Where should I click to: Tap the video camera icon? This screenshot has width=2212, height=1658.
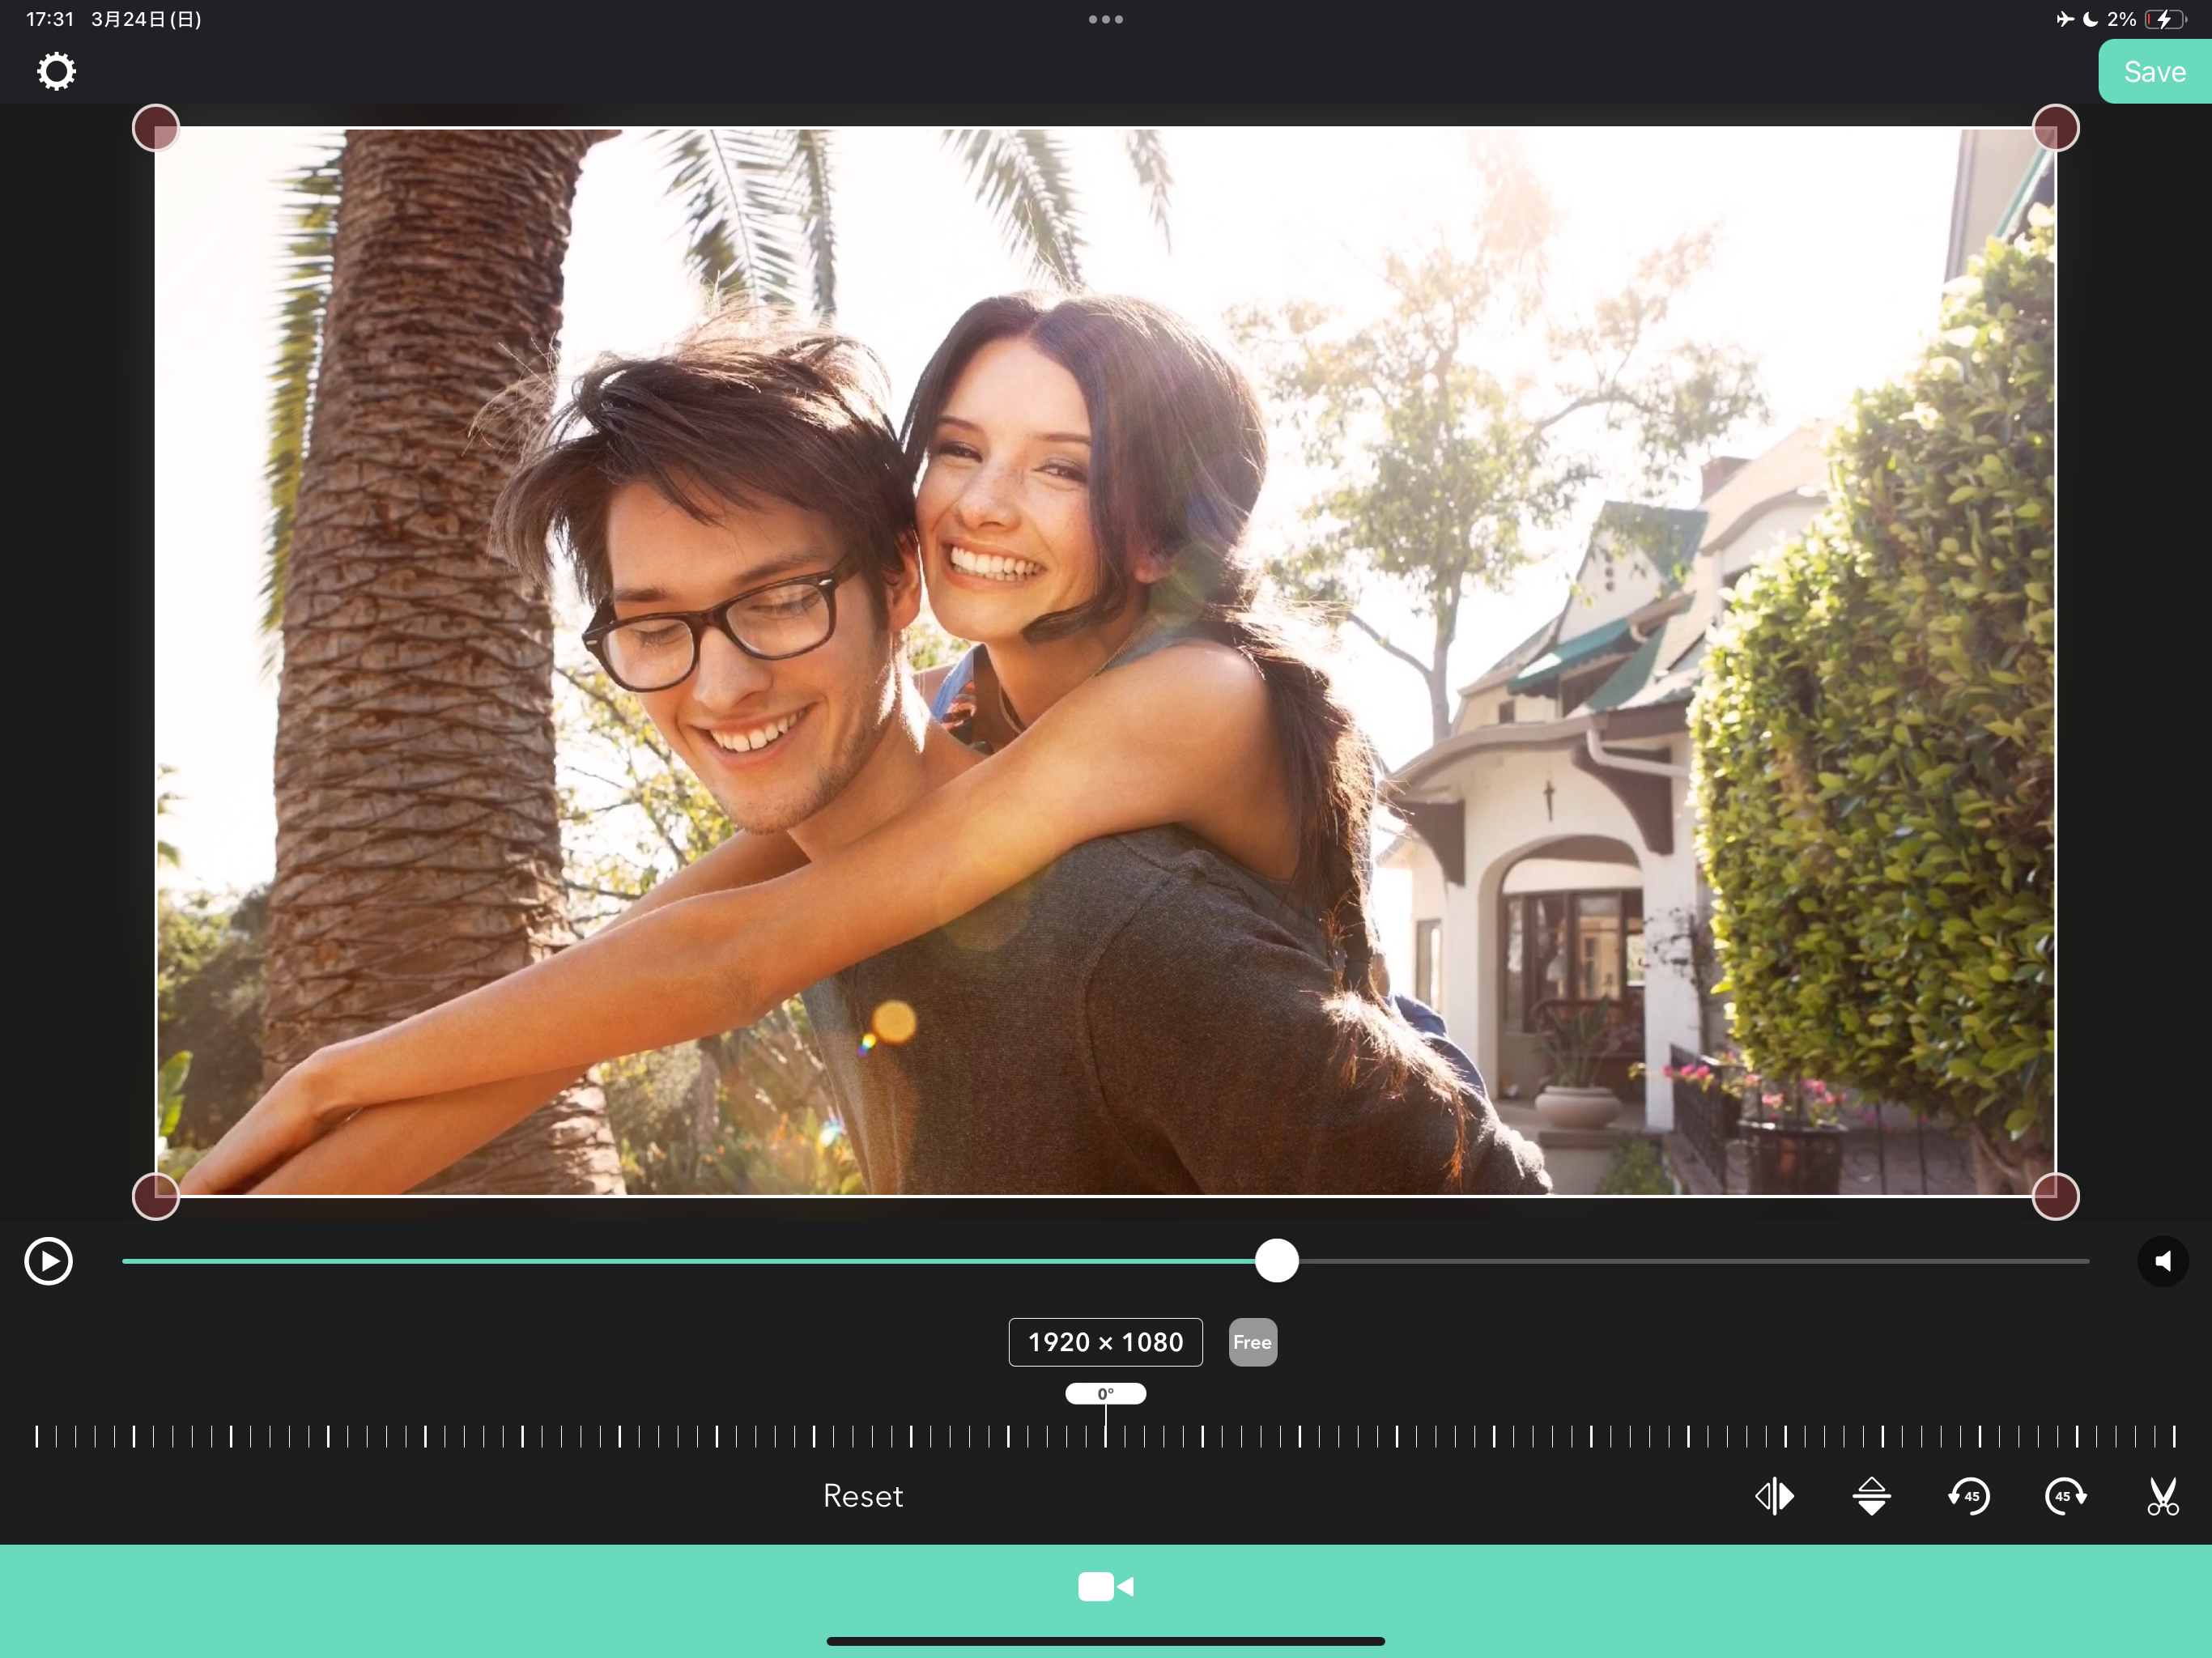(x=1105, y=1586)
